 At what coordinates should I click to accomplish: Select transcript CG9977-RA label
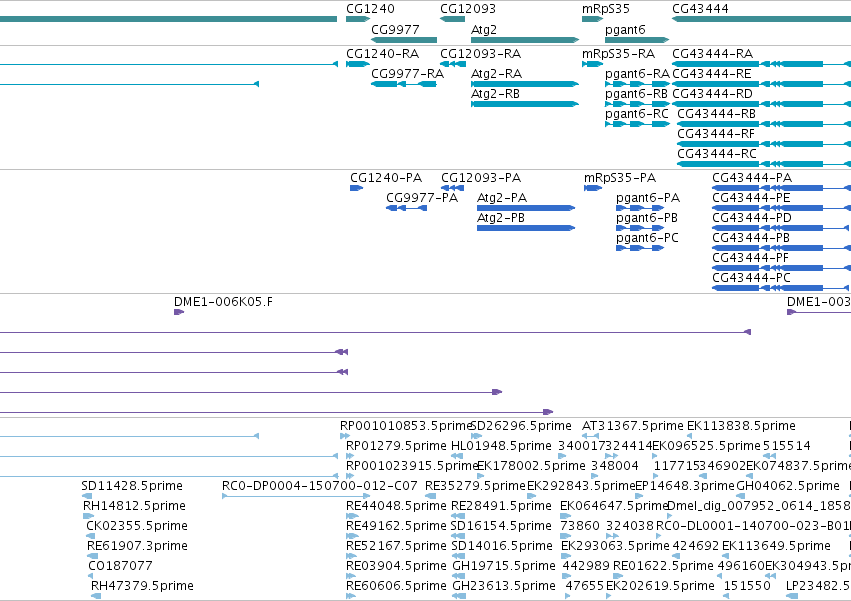(408, 74)
